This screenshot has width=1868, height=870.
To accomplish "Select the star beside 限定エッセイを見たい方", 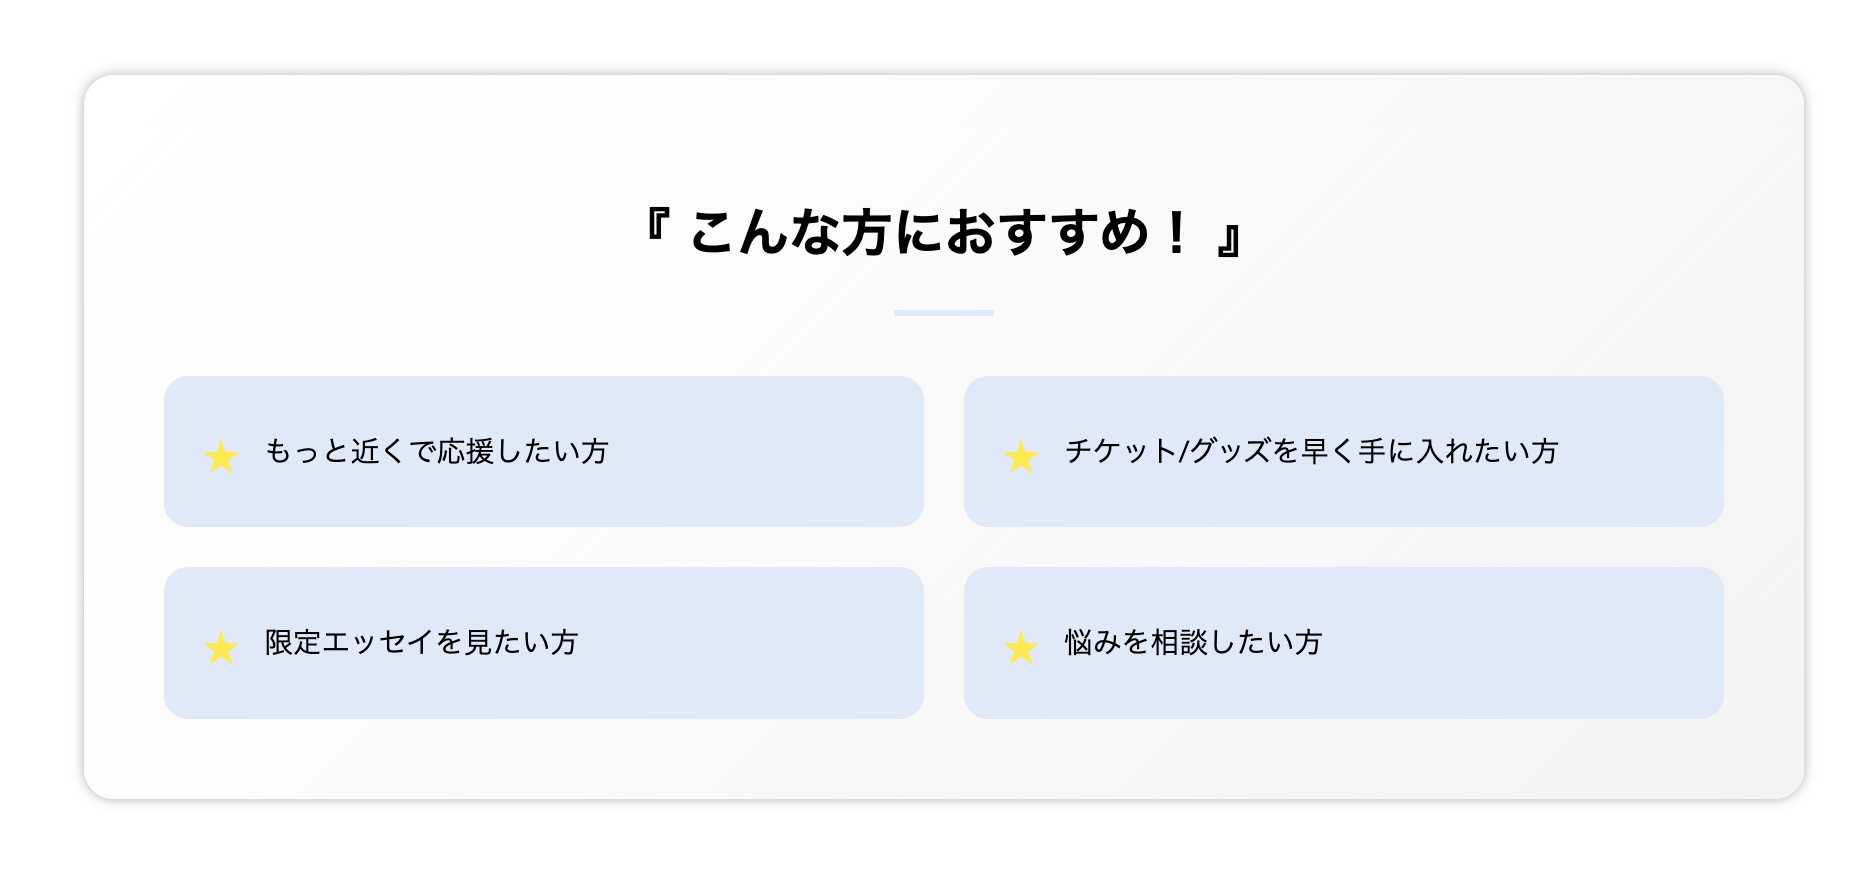I will click(x=221, y=648).
